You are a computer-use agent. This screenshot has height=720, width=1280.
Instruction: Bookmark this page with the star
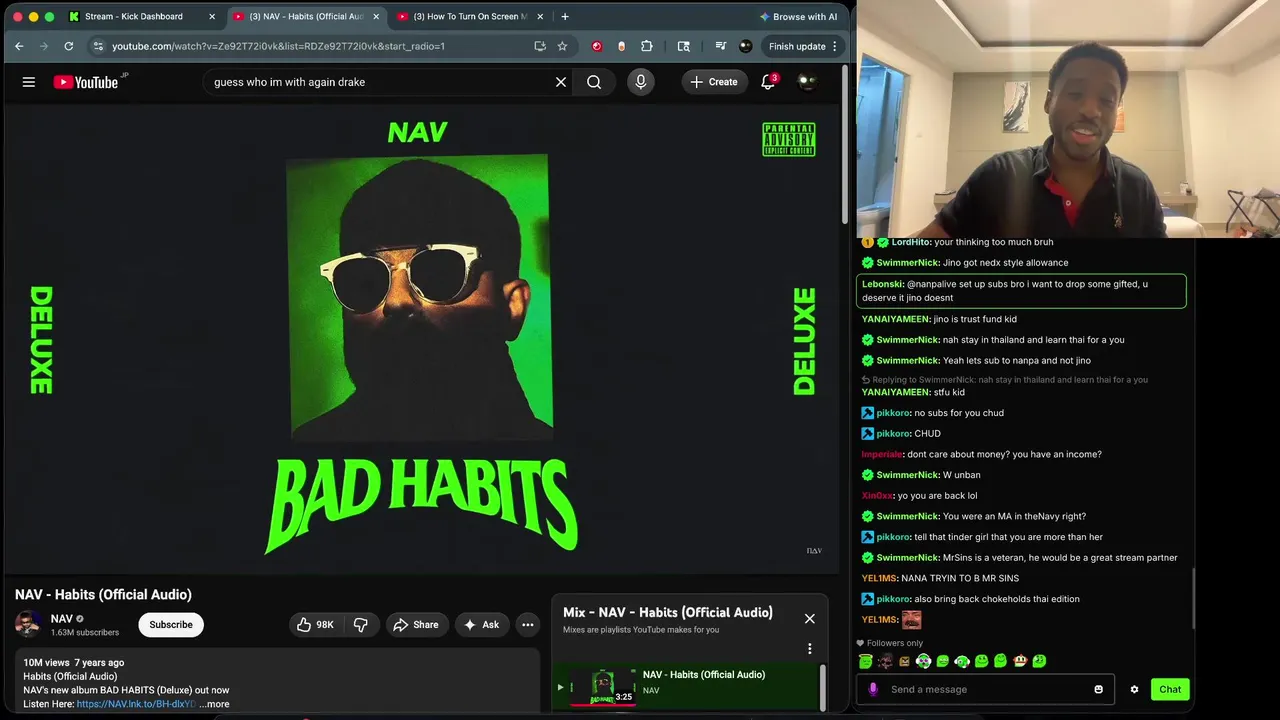(562, 46)
